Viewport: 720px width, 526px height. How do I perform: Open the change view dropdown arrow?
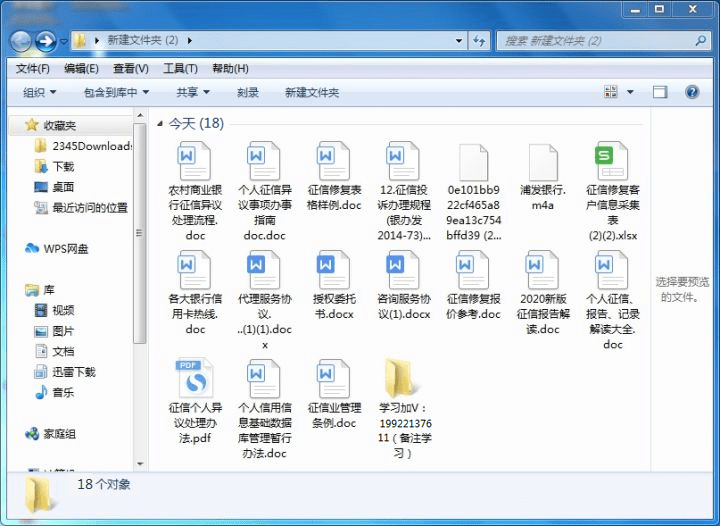point(630,92)
